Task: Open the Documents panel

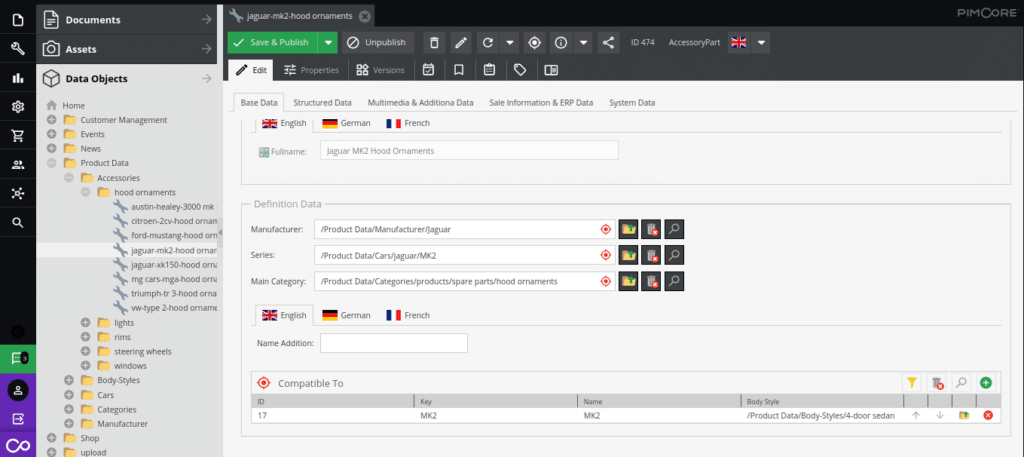Action: (127, 20)
